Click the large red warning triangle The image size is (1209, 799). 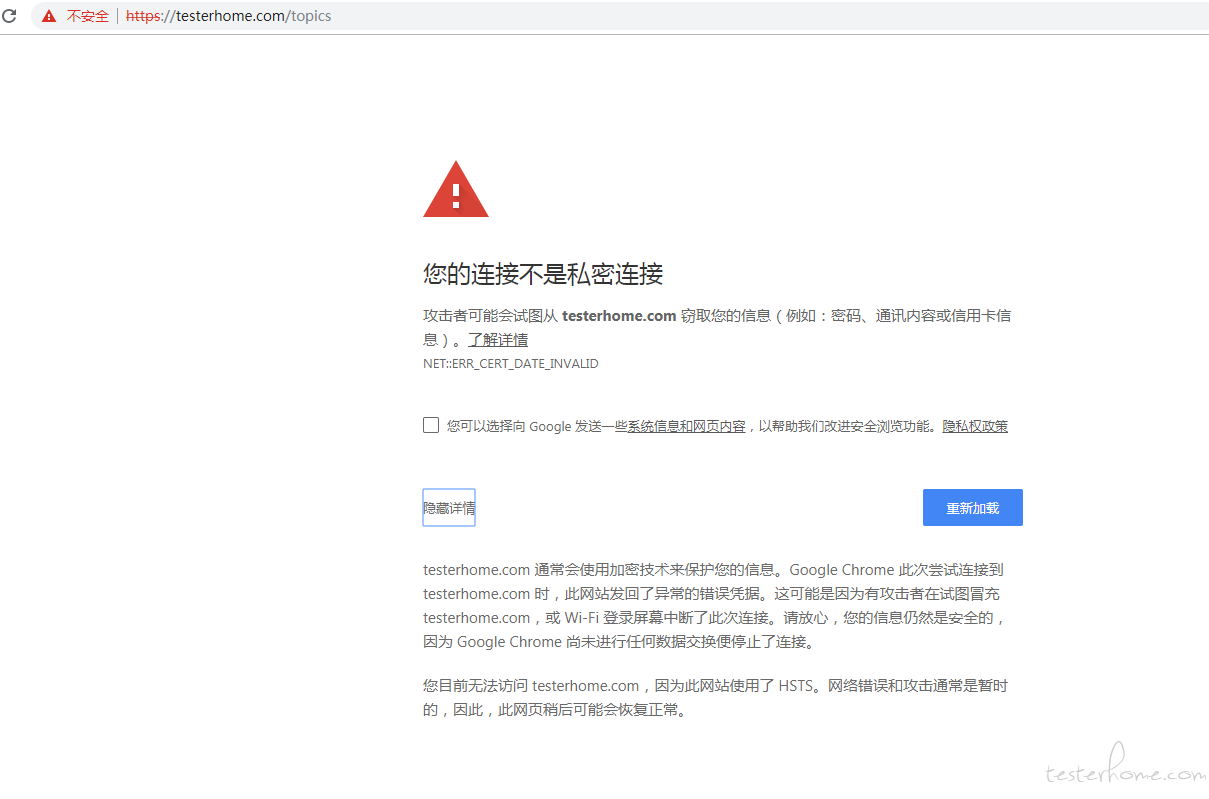point(455,189)
